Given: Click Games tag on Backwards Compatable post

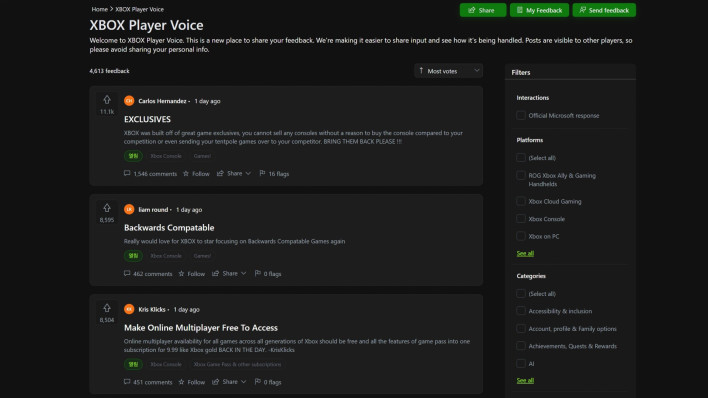Looking at the screenshot, I should pos(202,256).
